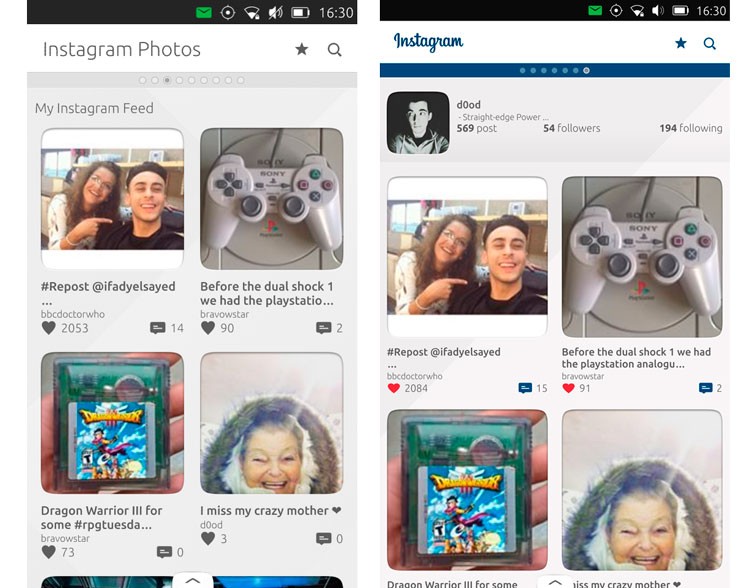
Task: Open the blue comment icon showing 15
Action: 526,388
